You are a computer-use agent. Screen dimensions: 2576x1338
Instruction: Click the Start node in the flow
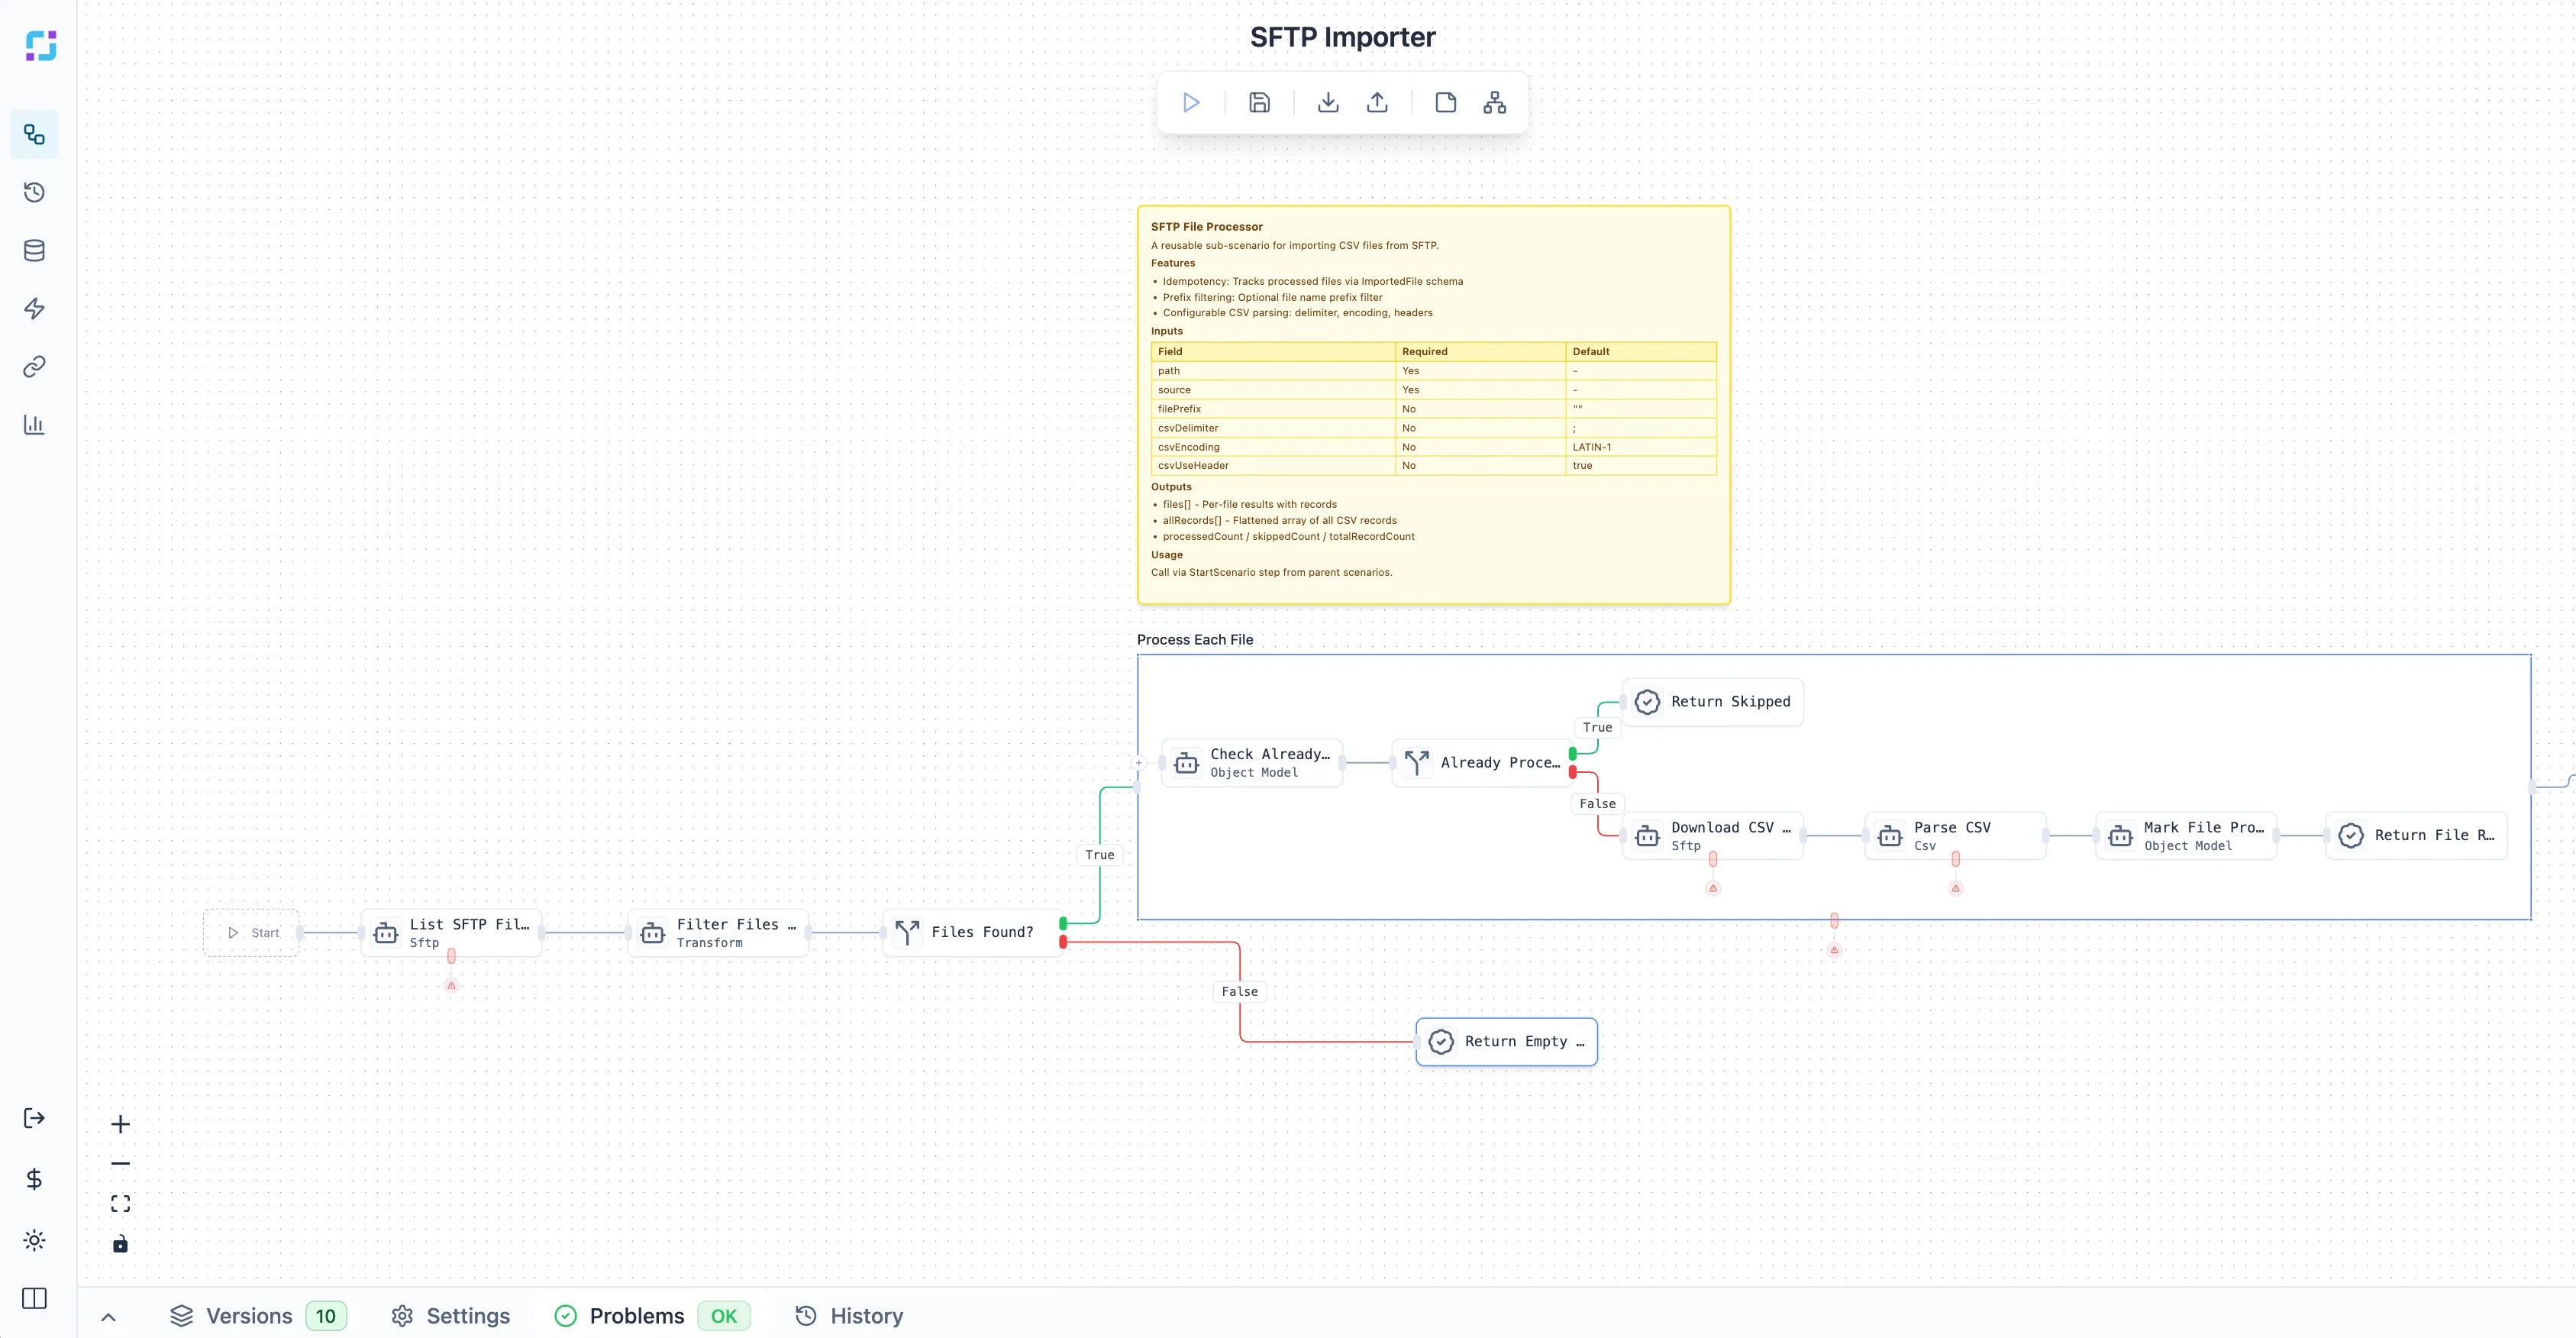[251, 931]
